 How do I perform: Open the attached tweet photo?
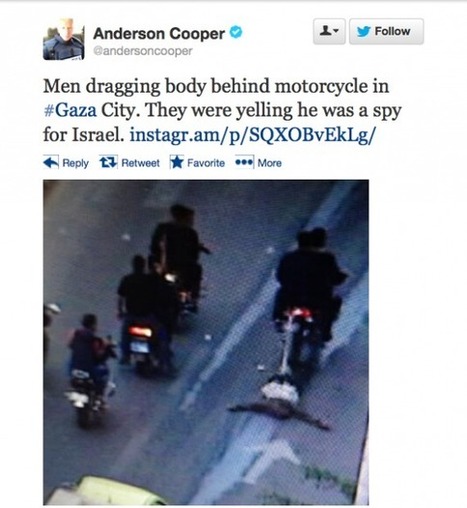point(206,342)
